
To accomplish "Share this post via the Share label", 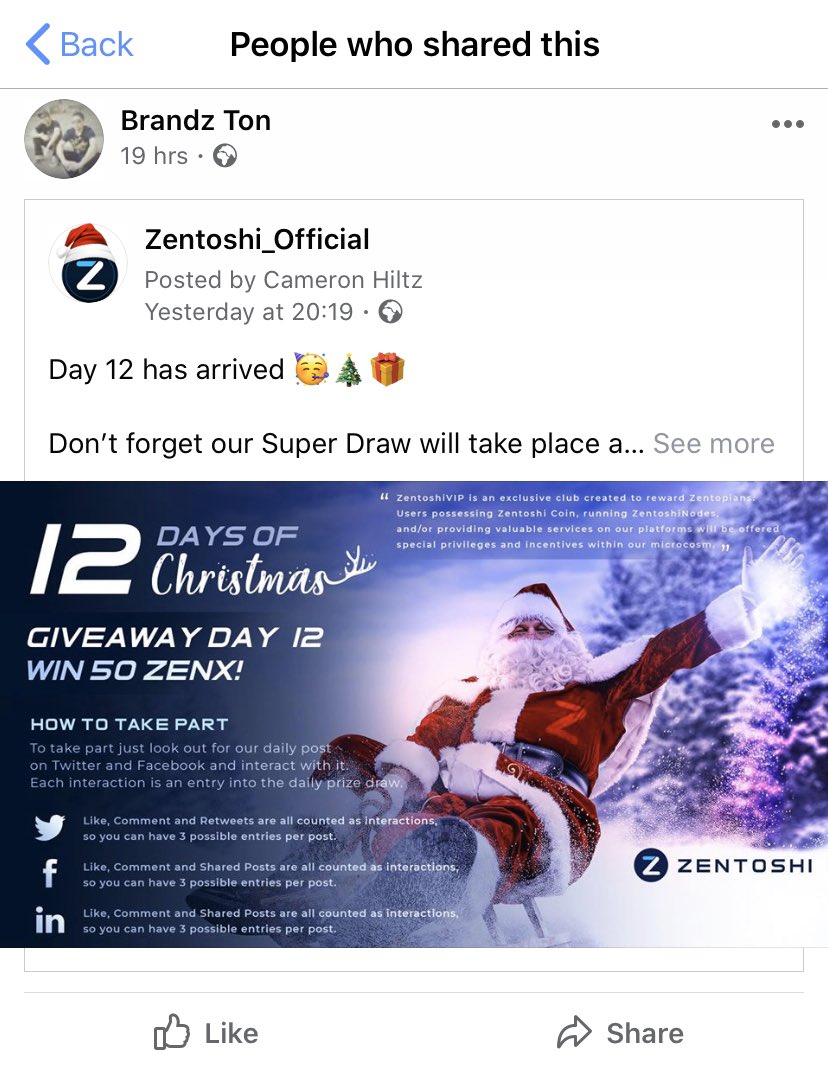I will tap(645, 1033).
